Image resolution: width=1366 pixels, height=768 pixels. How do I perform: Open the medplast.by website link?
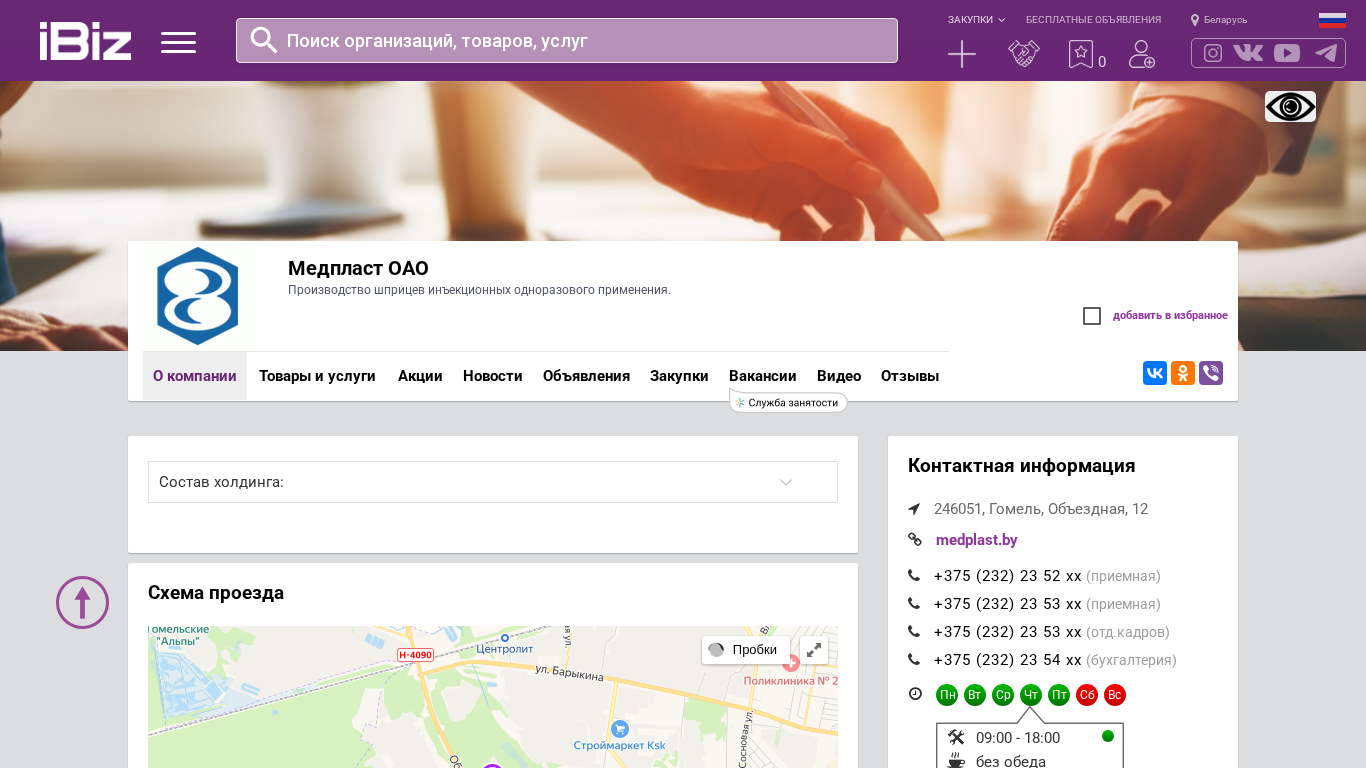[x=976, y=540]
